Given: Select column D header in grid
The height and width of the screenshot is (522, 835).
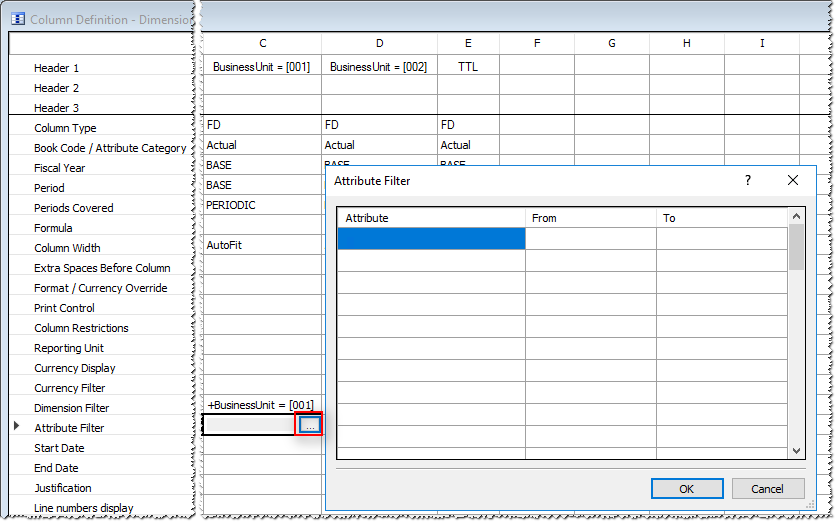Looking at the screenshot, I should coord(379,44).
